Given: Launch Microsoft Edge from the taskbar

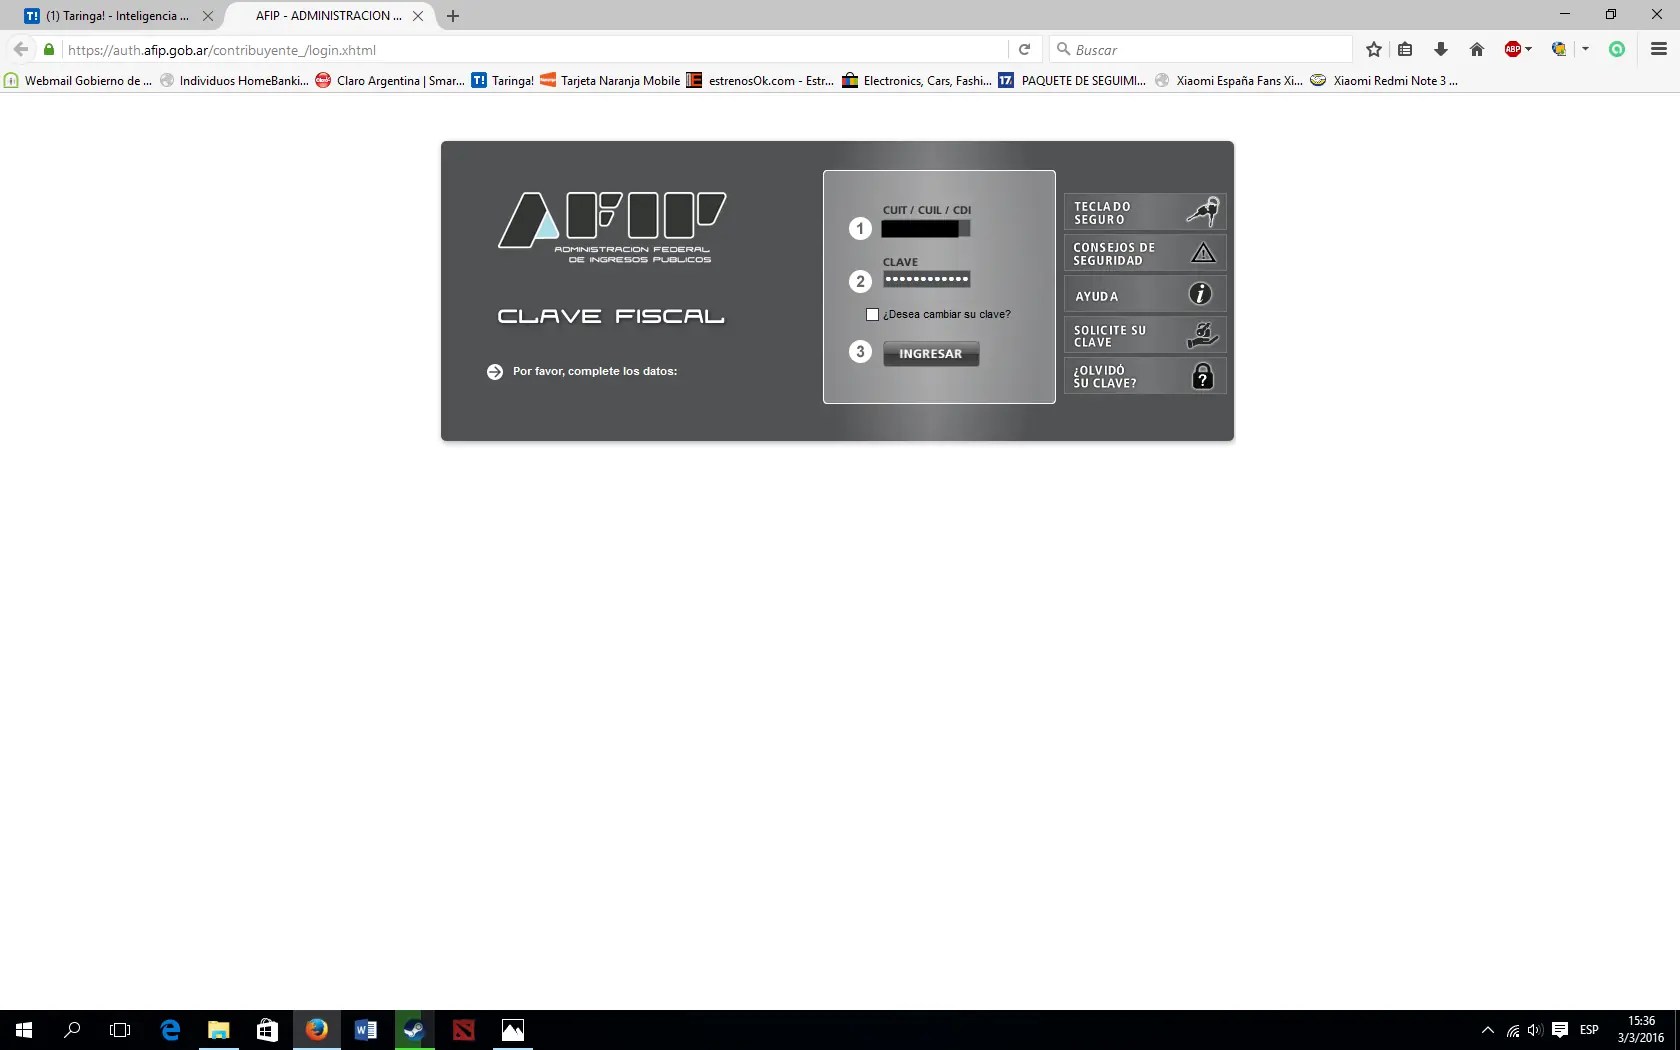Looking at the screenshot, I should pyautogui.click(x=170, y=1030).
